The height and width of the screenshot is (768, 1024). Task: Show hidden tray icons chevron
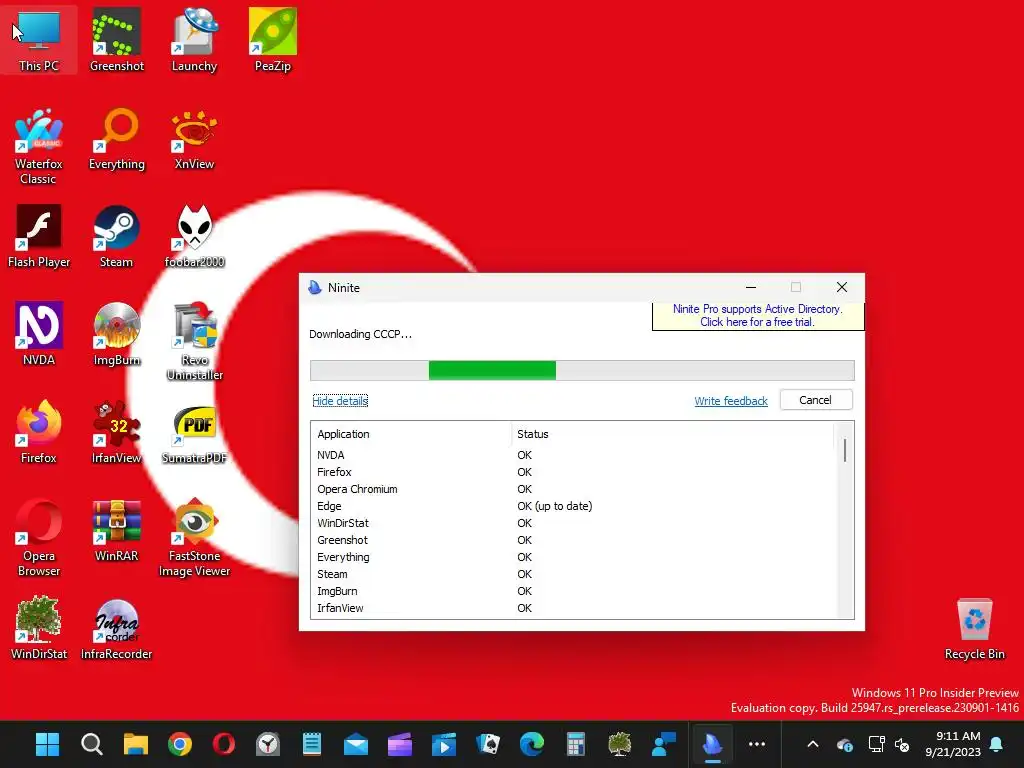[812, 744]
